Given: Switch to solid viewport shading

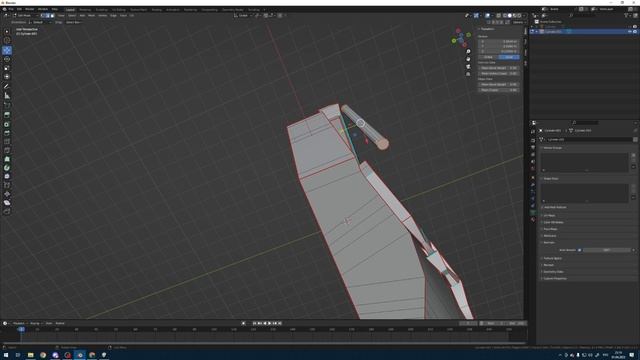Looking at the screenshot, I should (x=510, y=16).
